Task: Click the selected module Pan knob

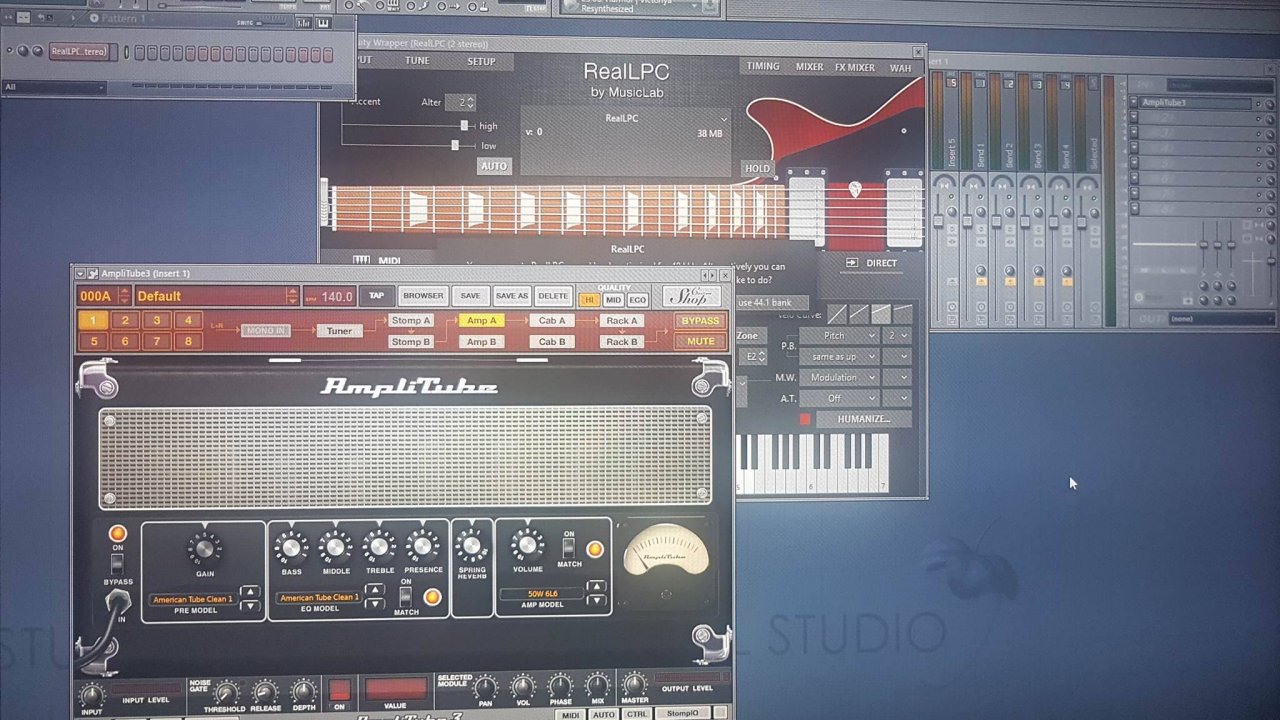Action: click(x=485, y=687)
